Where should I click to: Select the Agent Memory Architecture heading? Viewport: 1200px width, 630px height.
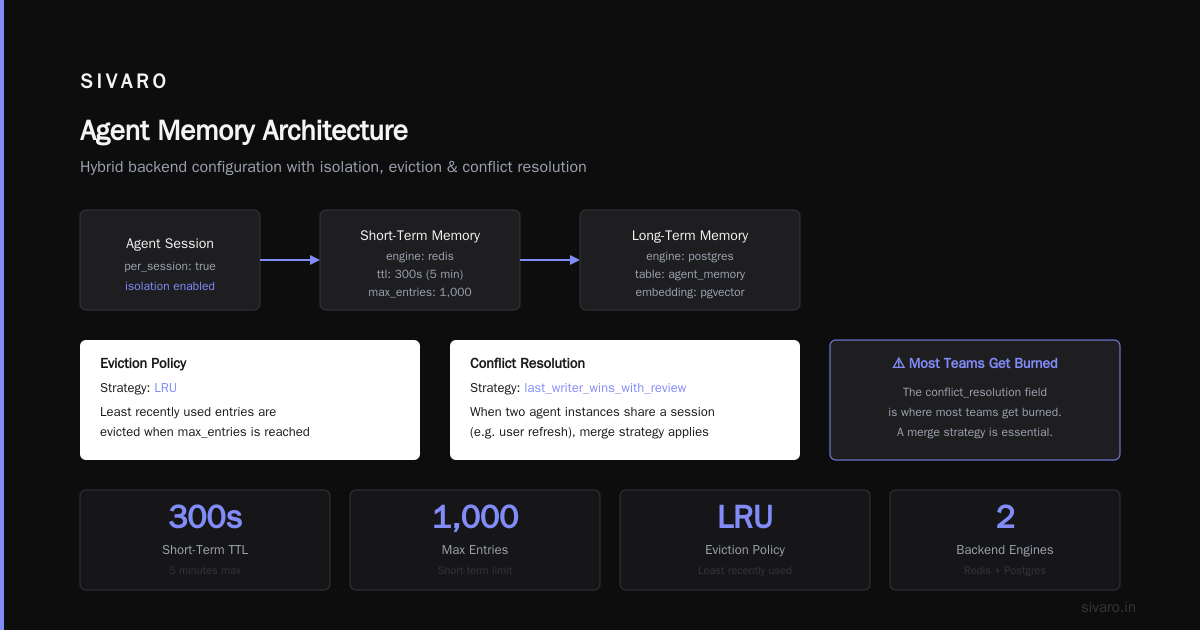tap(244, 131)
